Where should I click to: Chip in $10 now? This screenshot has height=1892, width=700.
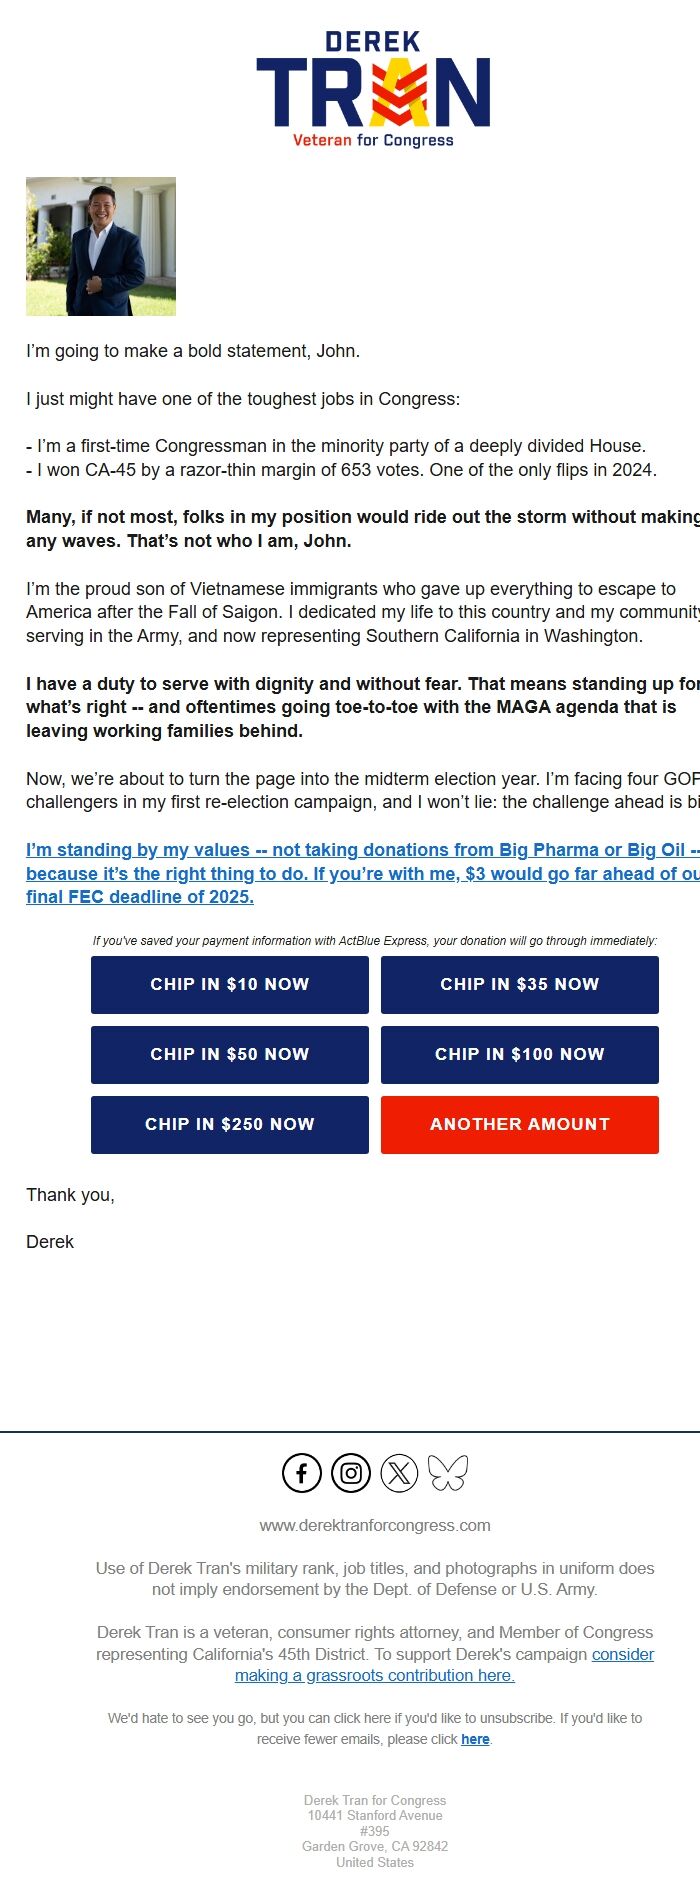(x=229, y=984)
